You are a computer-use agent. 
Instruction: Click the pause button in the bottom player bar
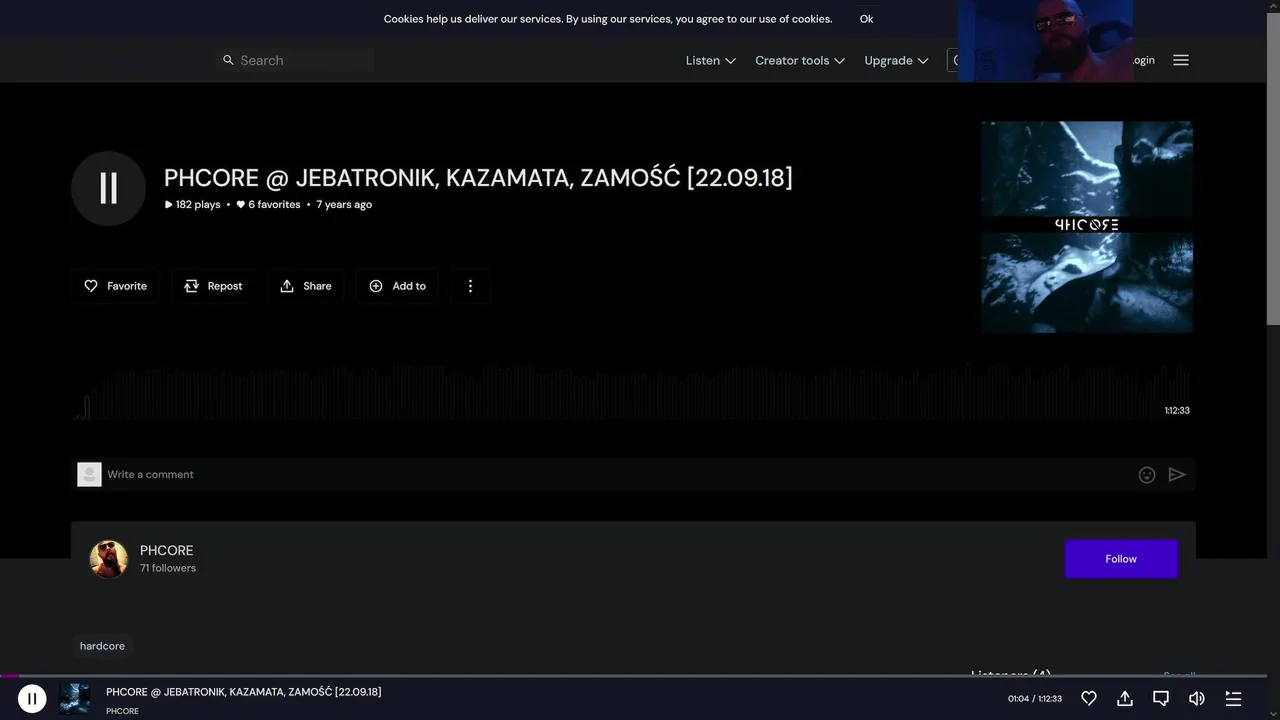click(32, 698)
